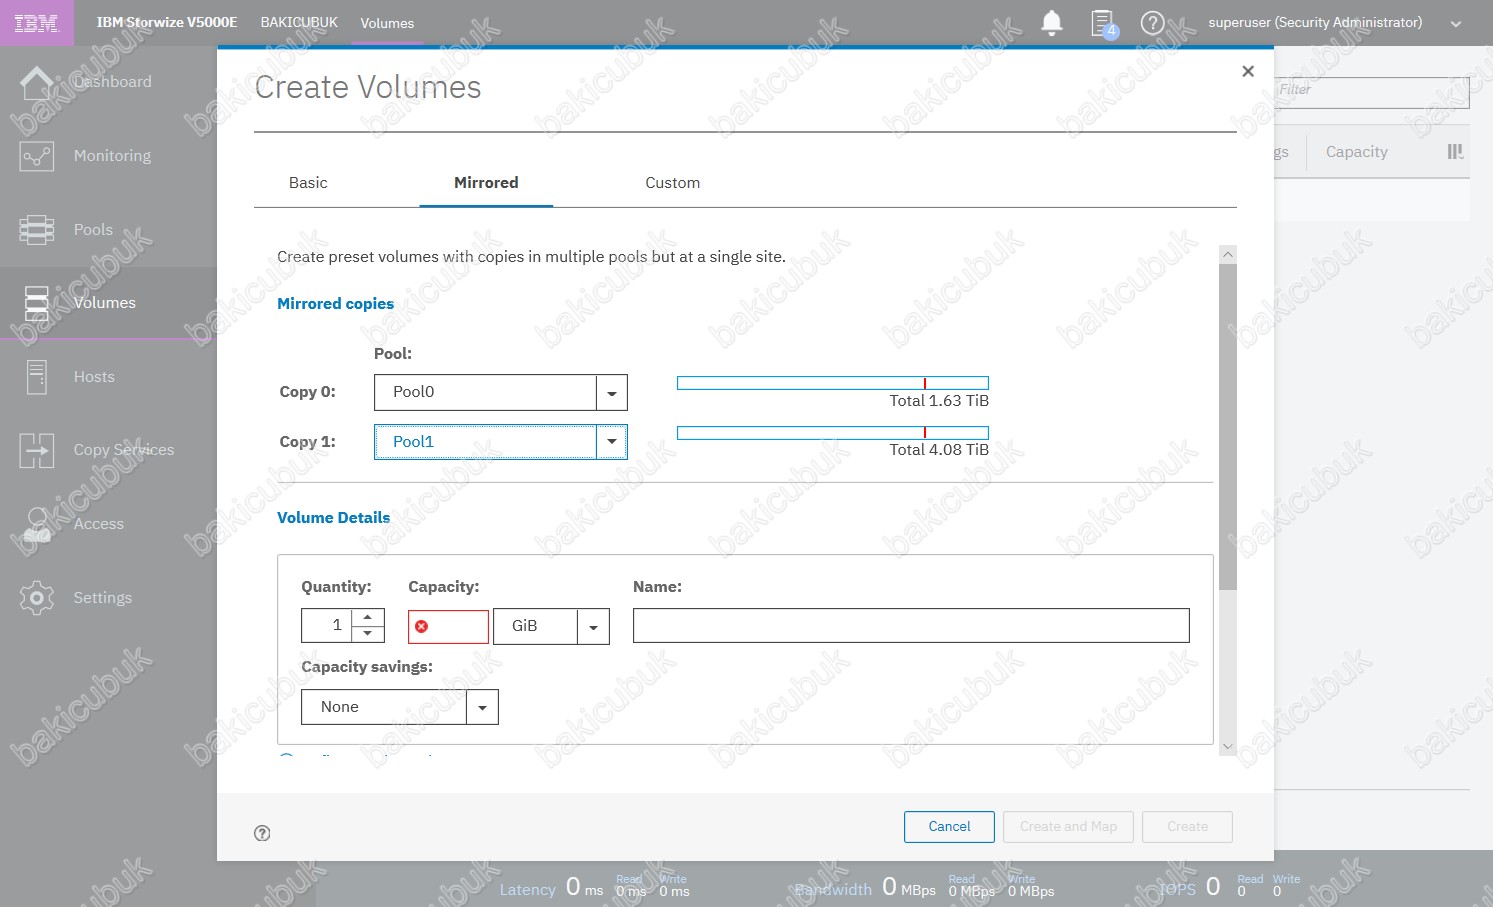Click the scrollbar up arrow in dialog
Viewport: 1493px width, 907px height.
(1228, 255)
